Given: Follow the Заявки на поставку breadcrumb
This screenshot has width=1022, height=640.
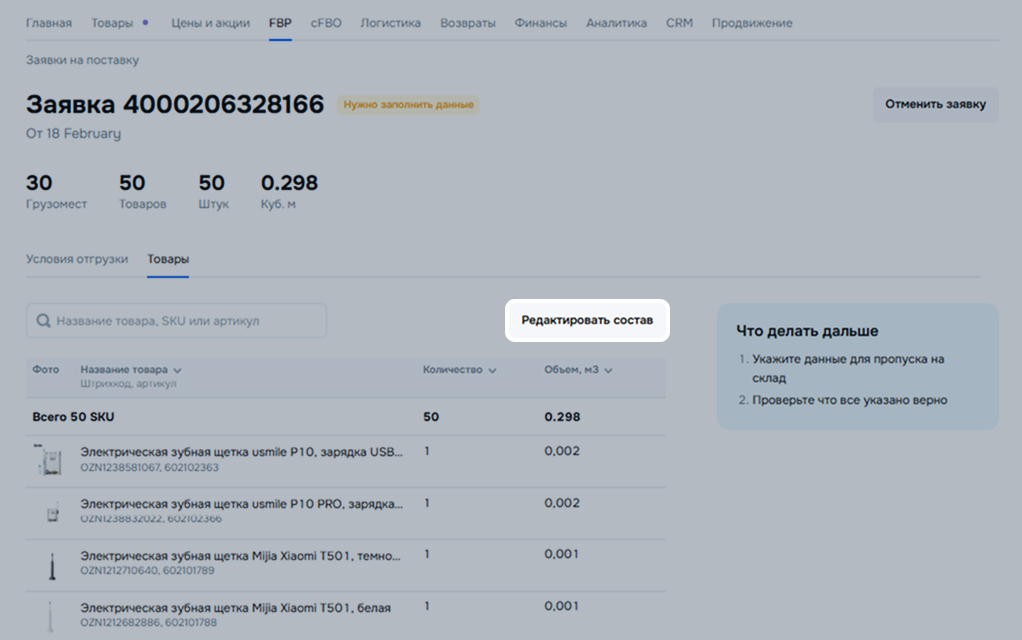Looking at the screenshot, I should click(x=82, y=60).
